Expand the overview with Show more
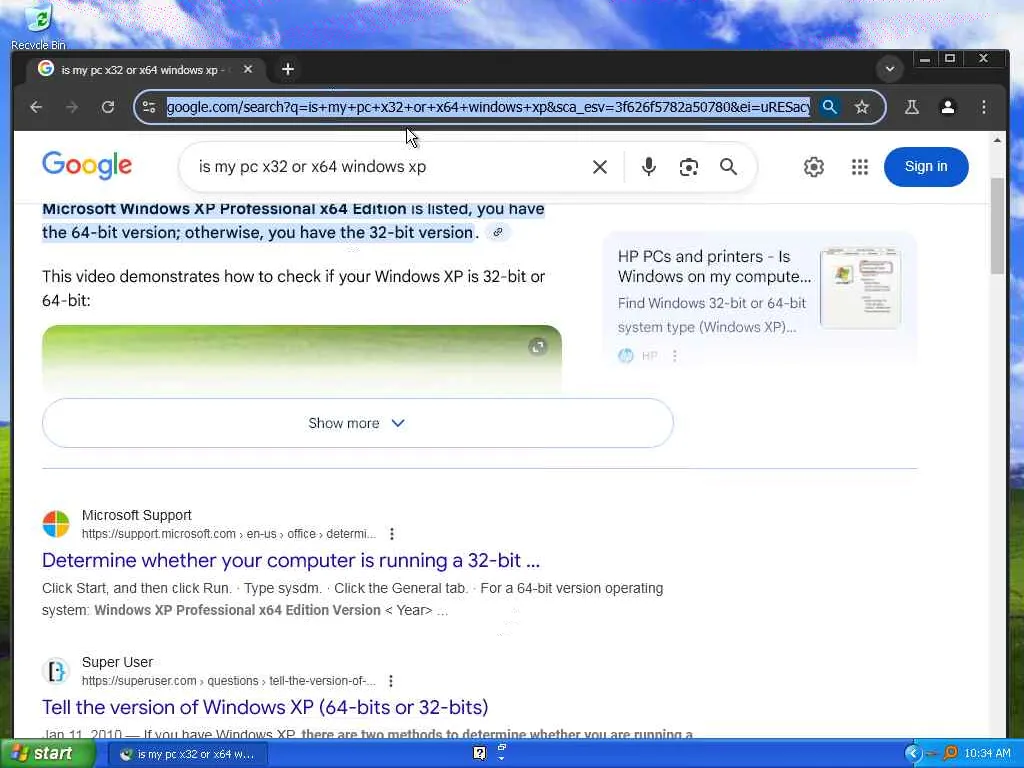 coord(357,423)
